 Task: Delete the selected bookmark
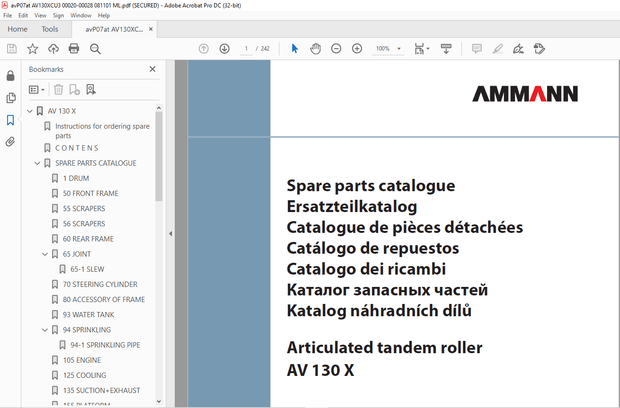[x=59, y=90]
